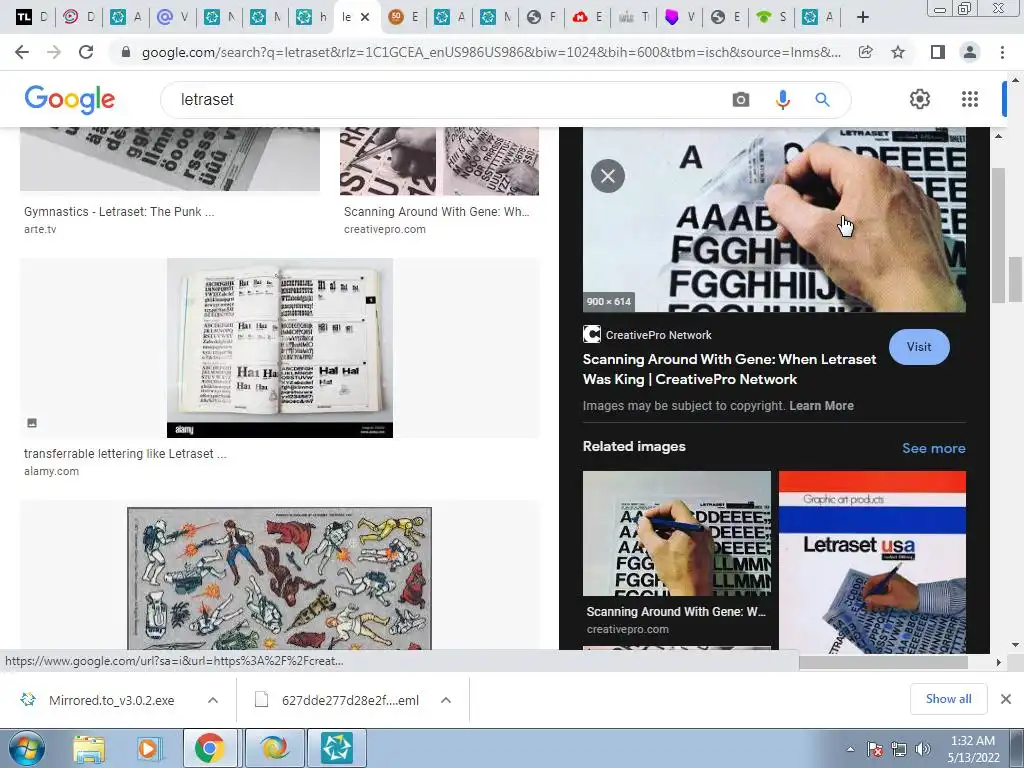
Task: Click the forward navigation arrow
Action: (x=54, y=52)
